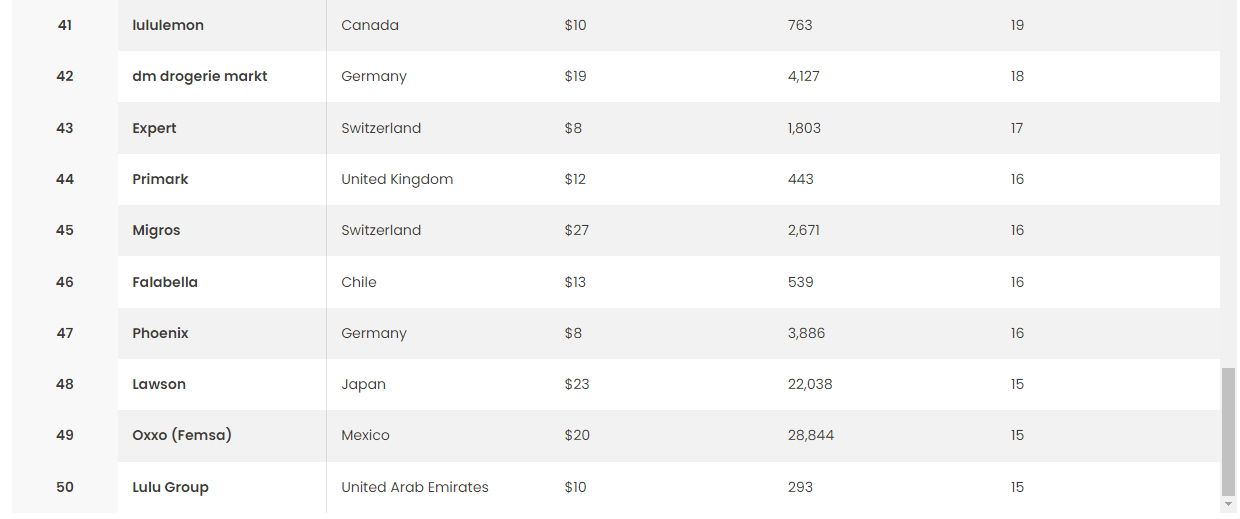Select the Oxxo (Femsa) retailer name

[182, 435]
